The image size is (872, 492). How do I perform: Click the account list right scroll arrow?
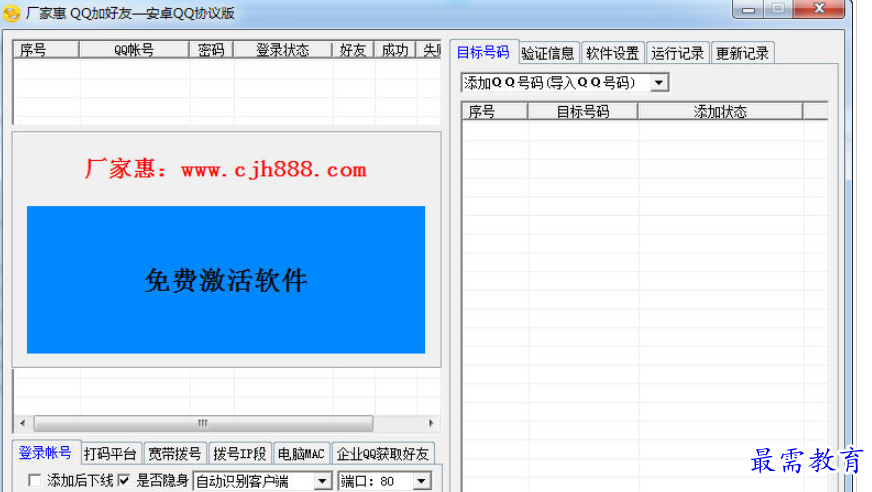coord(431,423)
